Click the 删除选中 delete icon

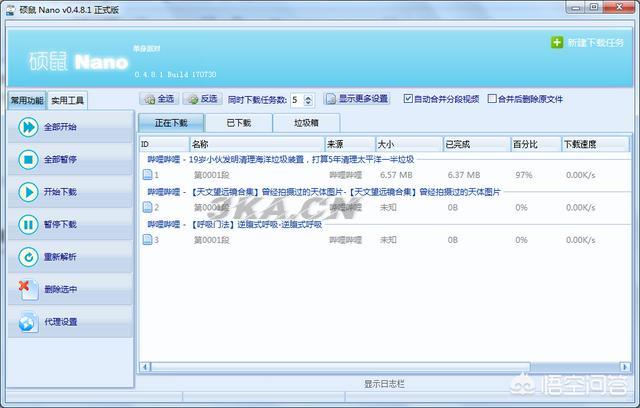(x=28, y=289)
